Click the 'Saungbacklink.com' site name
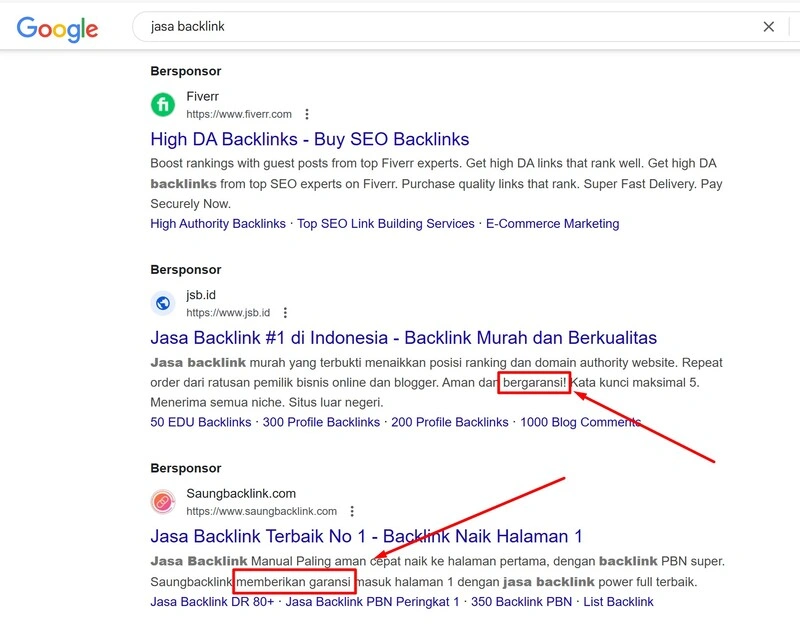 click(x=241, y=493)
